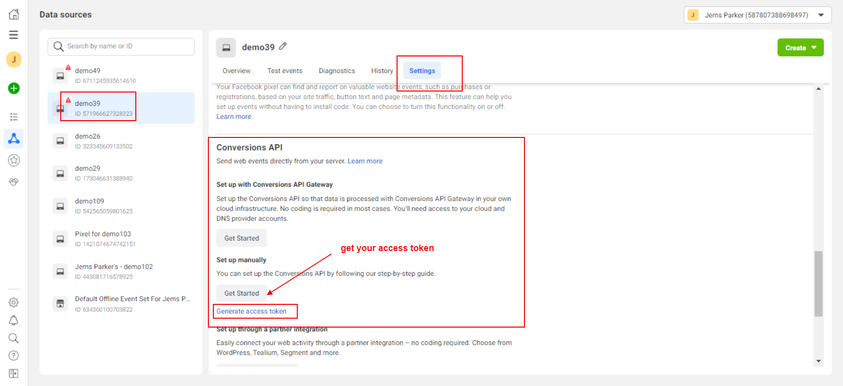843x386 pixels.
Task: Switch to the Overview tab
Action: coord(237,70)
